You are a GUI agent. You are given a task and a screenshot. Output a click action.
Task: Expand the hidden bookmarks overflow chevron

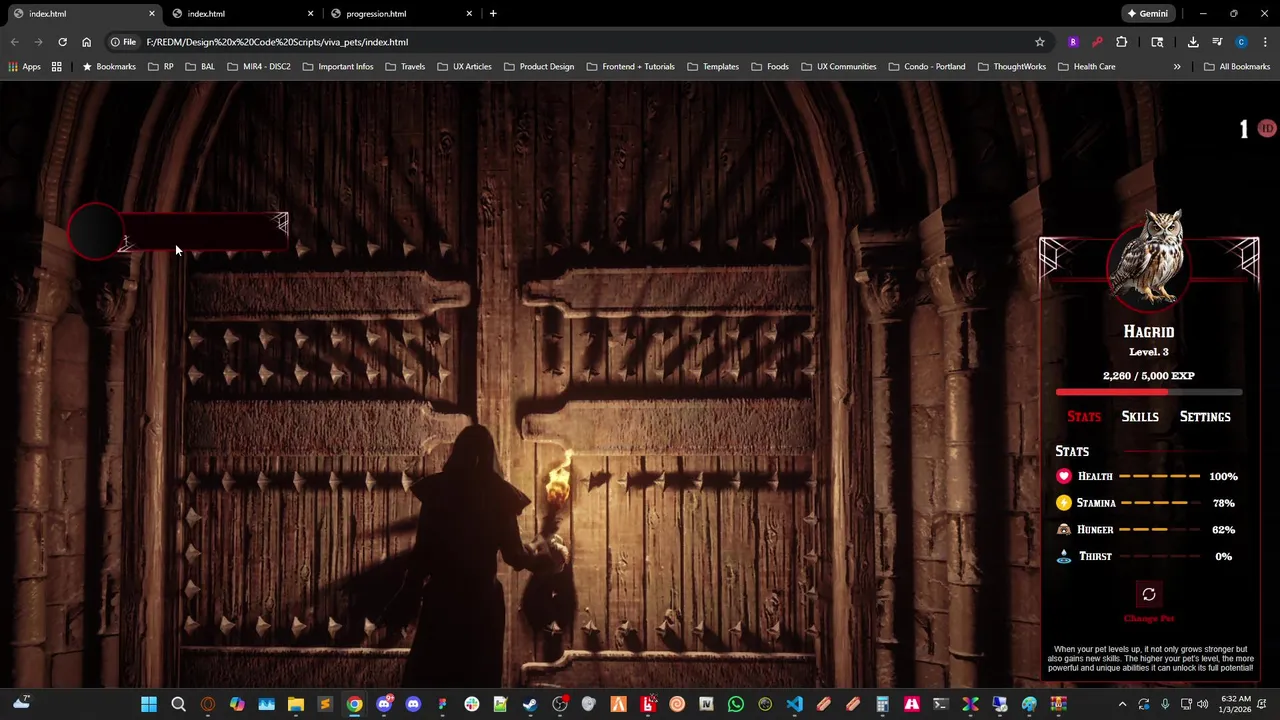point(1177,67)
